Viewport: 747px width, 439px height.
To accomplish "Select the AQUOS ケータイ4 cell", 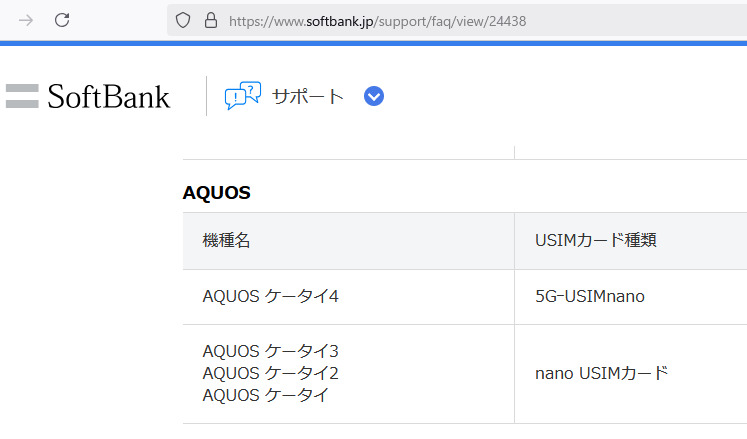I will point(270,297).
